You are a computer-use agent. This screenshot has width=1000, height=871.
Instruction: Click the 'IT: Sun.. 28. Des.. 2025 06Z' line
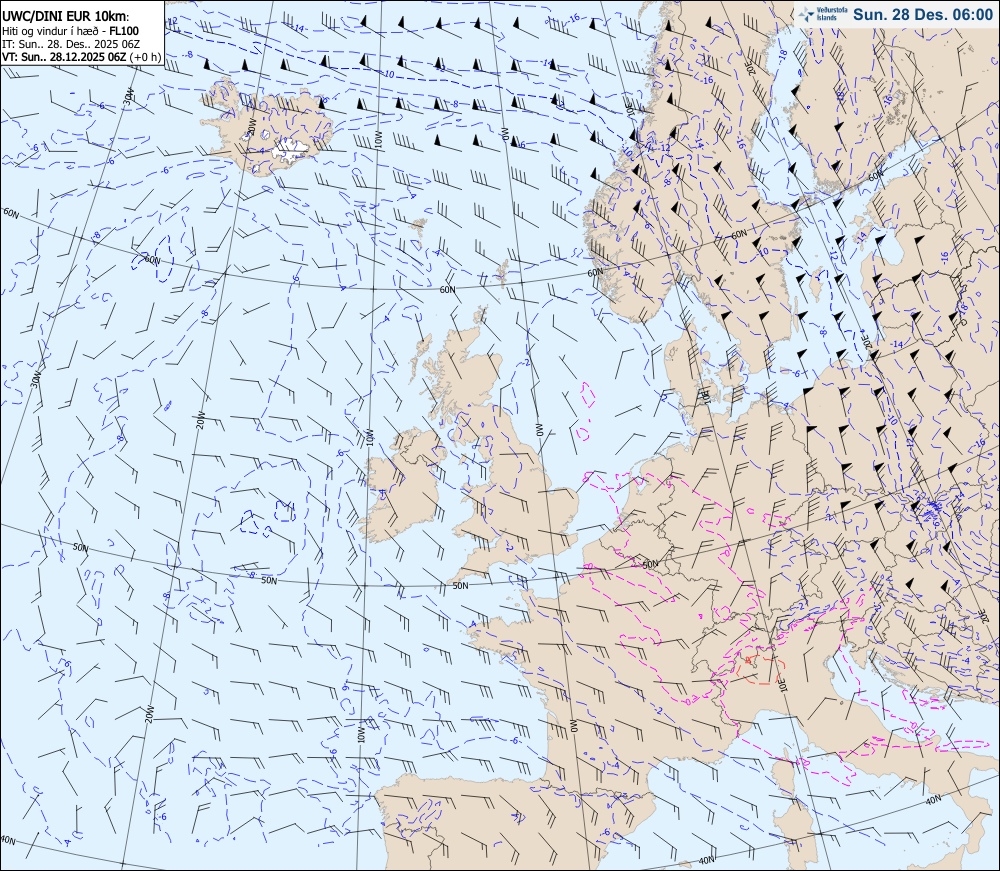[x=71, y=44]
